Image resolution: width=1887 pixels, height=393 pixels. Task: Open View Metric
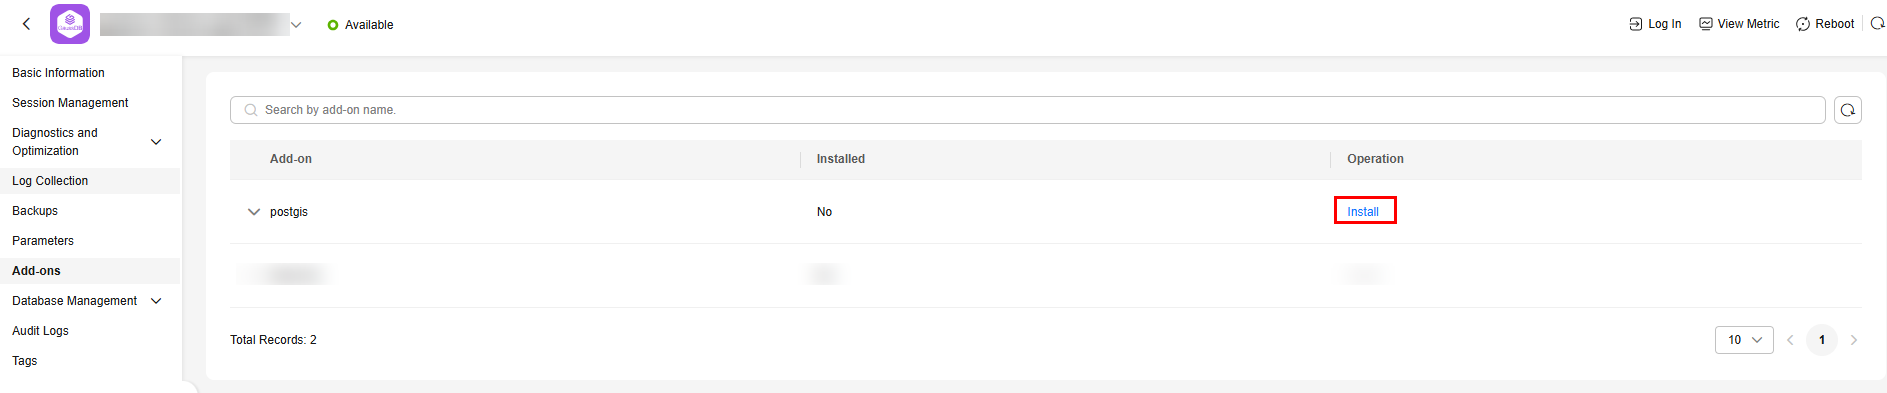tap(1739, 24)
